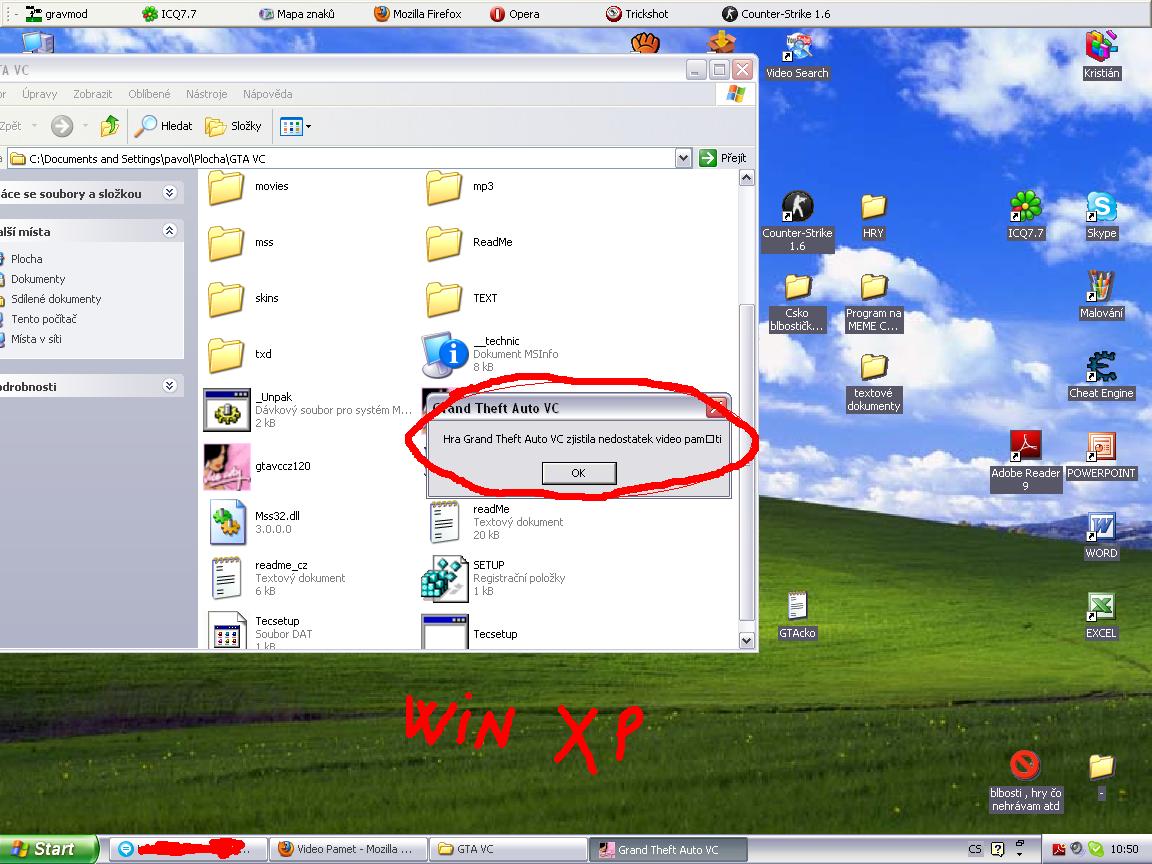1152x864 pixels.
Task: Click the CS language indicator in tray
Action: 975,849
